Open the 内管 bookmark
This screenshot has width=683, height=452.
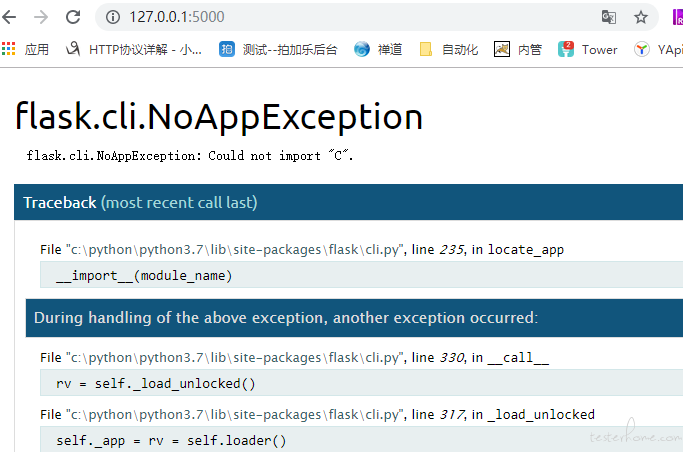518,49
